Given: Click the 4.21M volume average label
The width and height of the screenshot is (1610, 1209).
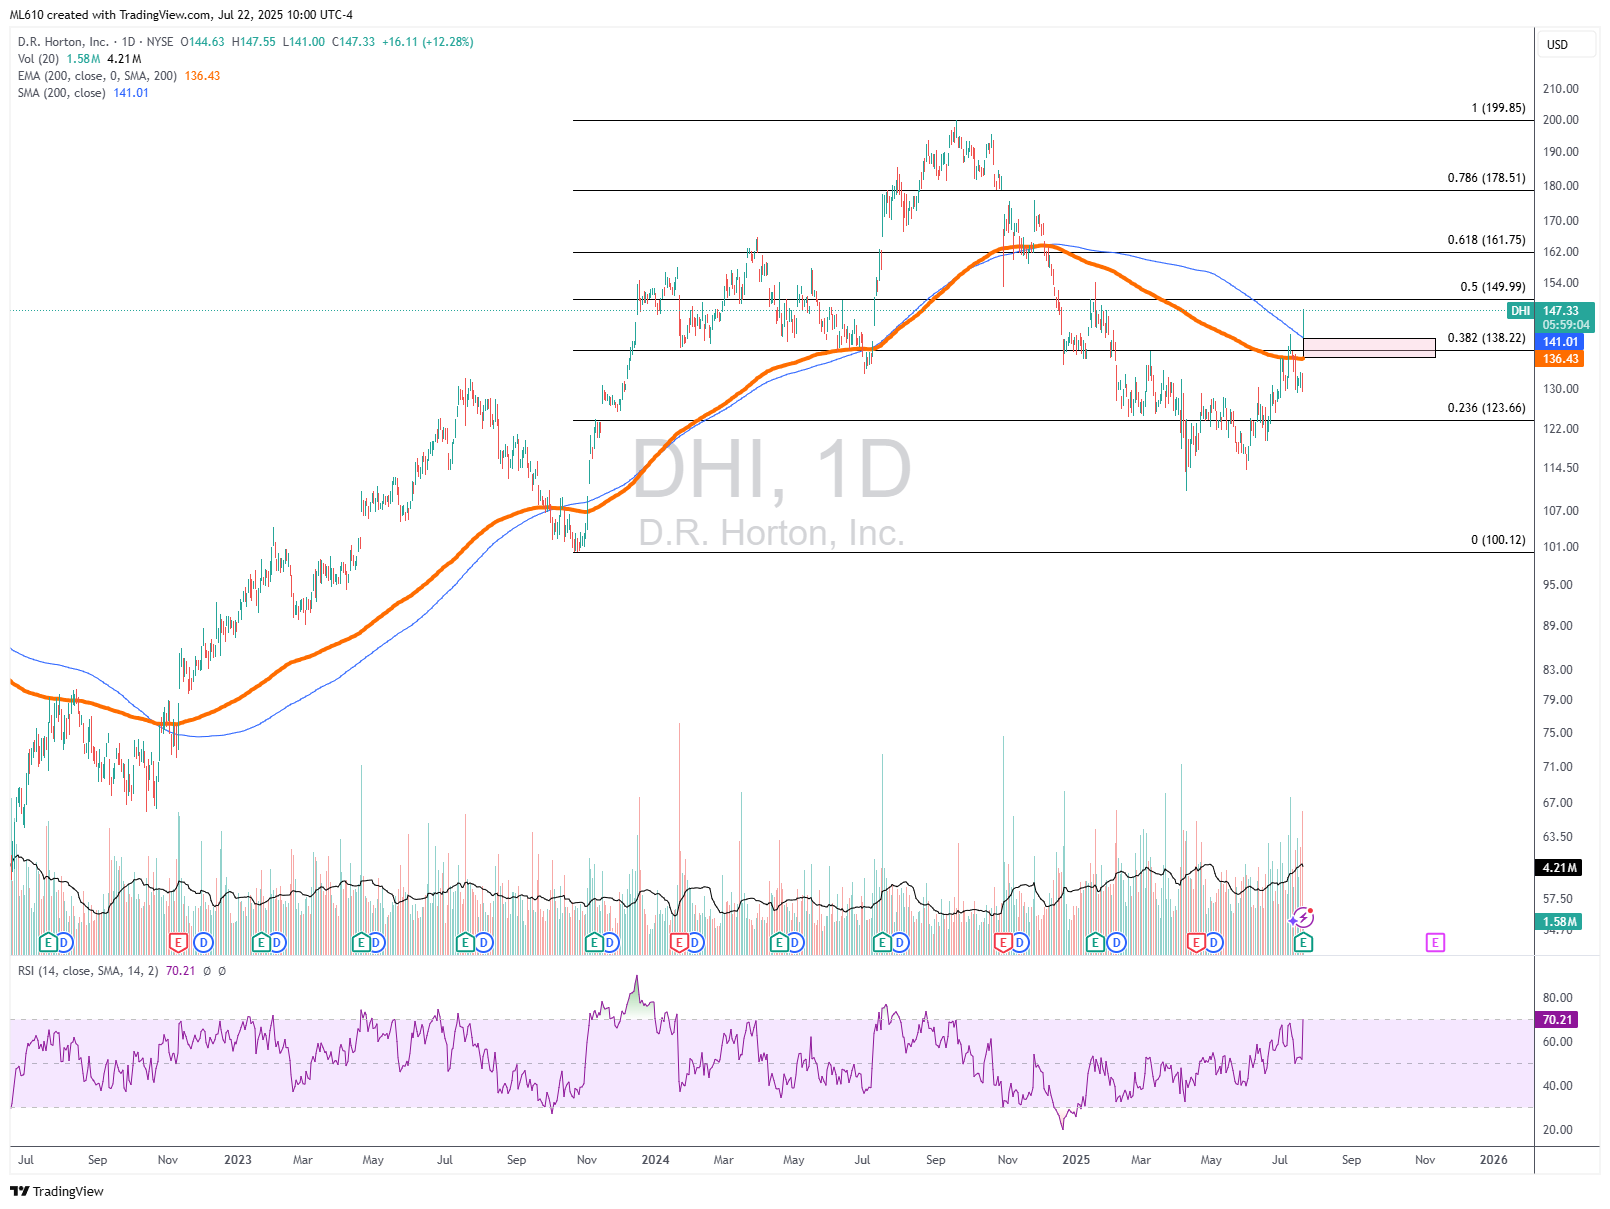Looking at the screenshot, I should point(1559,868).
